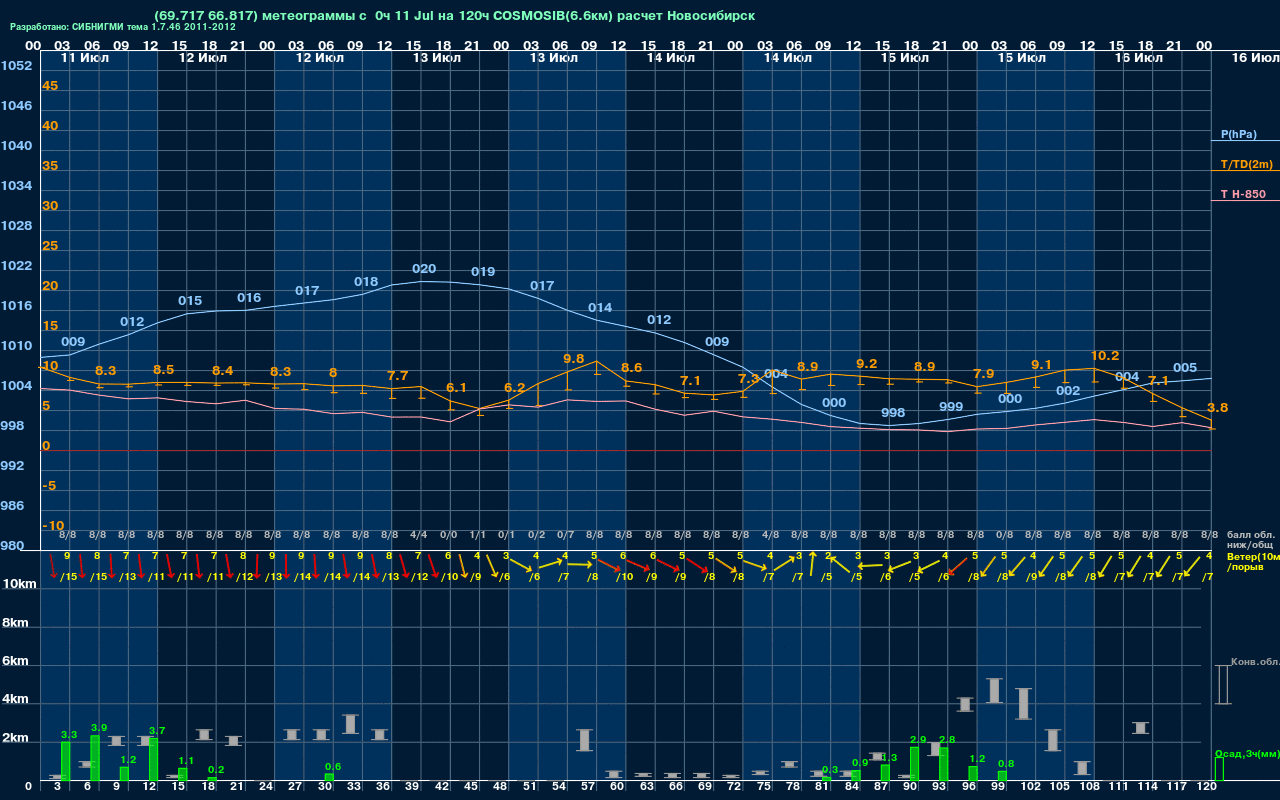This screenshot has height=800, width=1280.
Task: Click the green precipitation bar labeled 3.9
Action: point(95,758)
